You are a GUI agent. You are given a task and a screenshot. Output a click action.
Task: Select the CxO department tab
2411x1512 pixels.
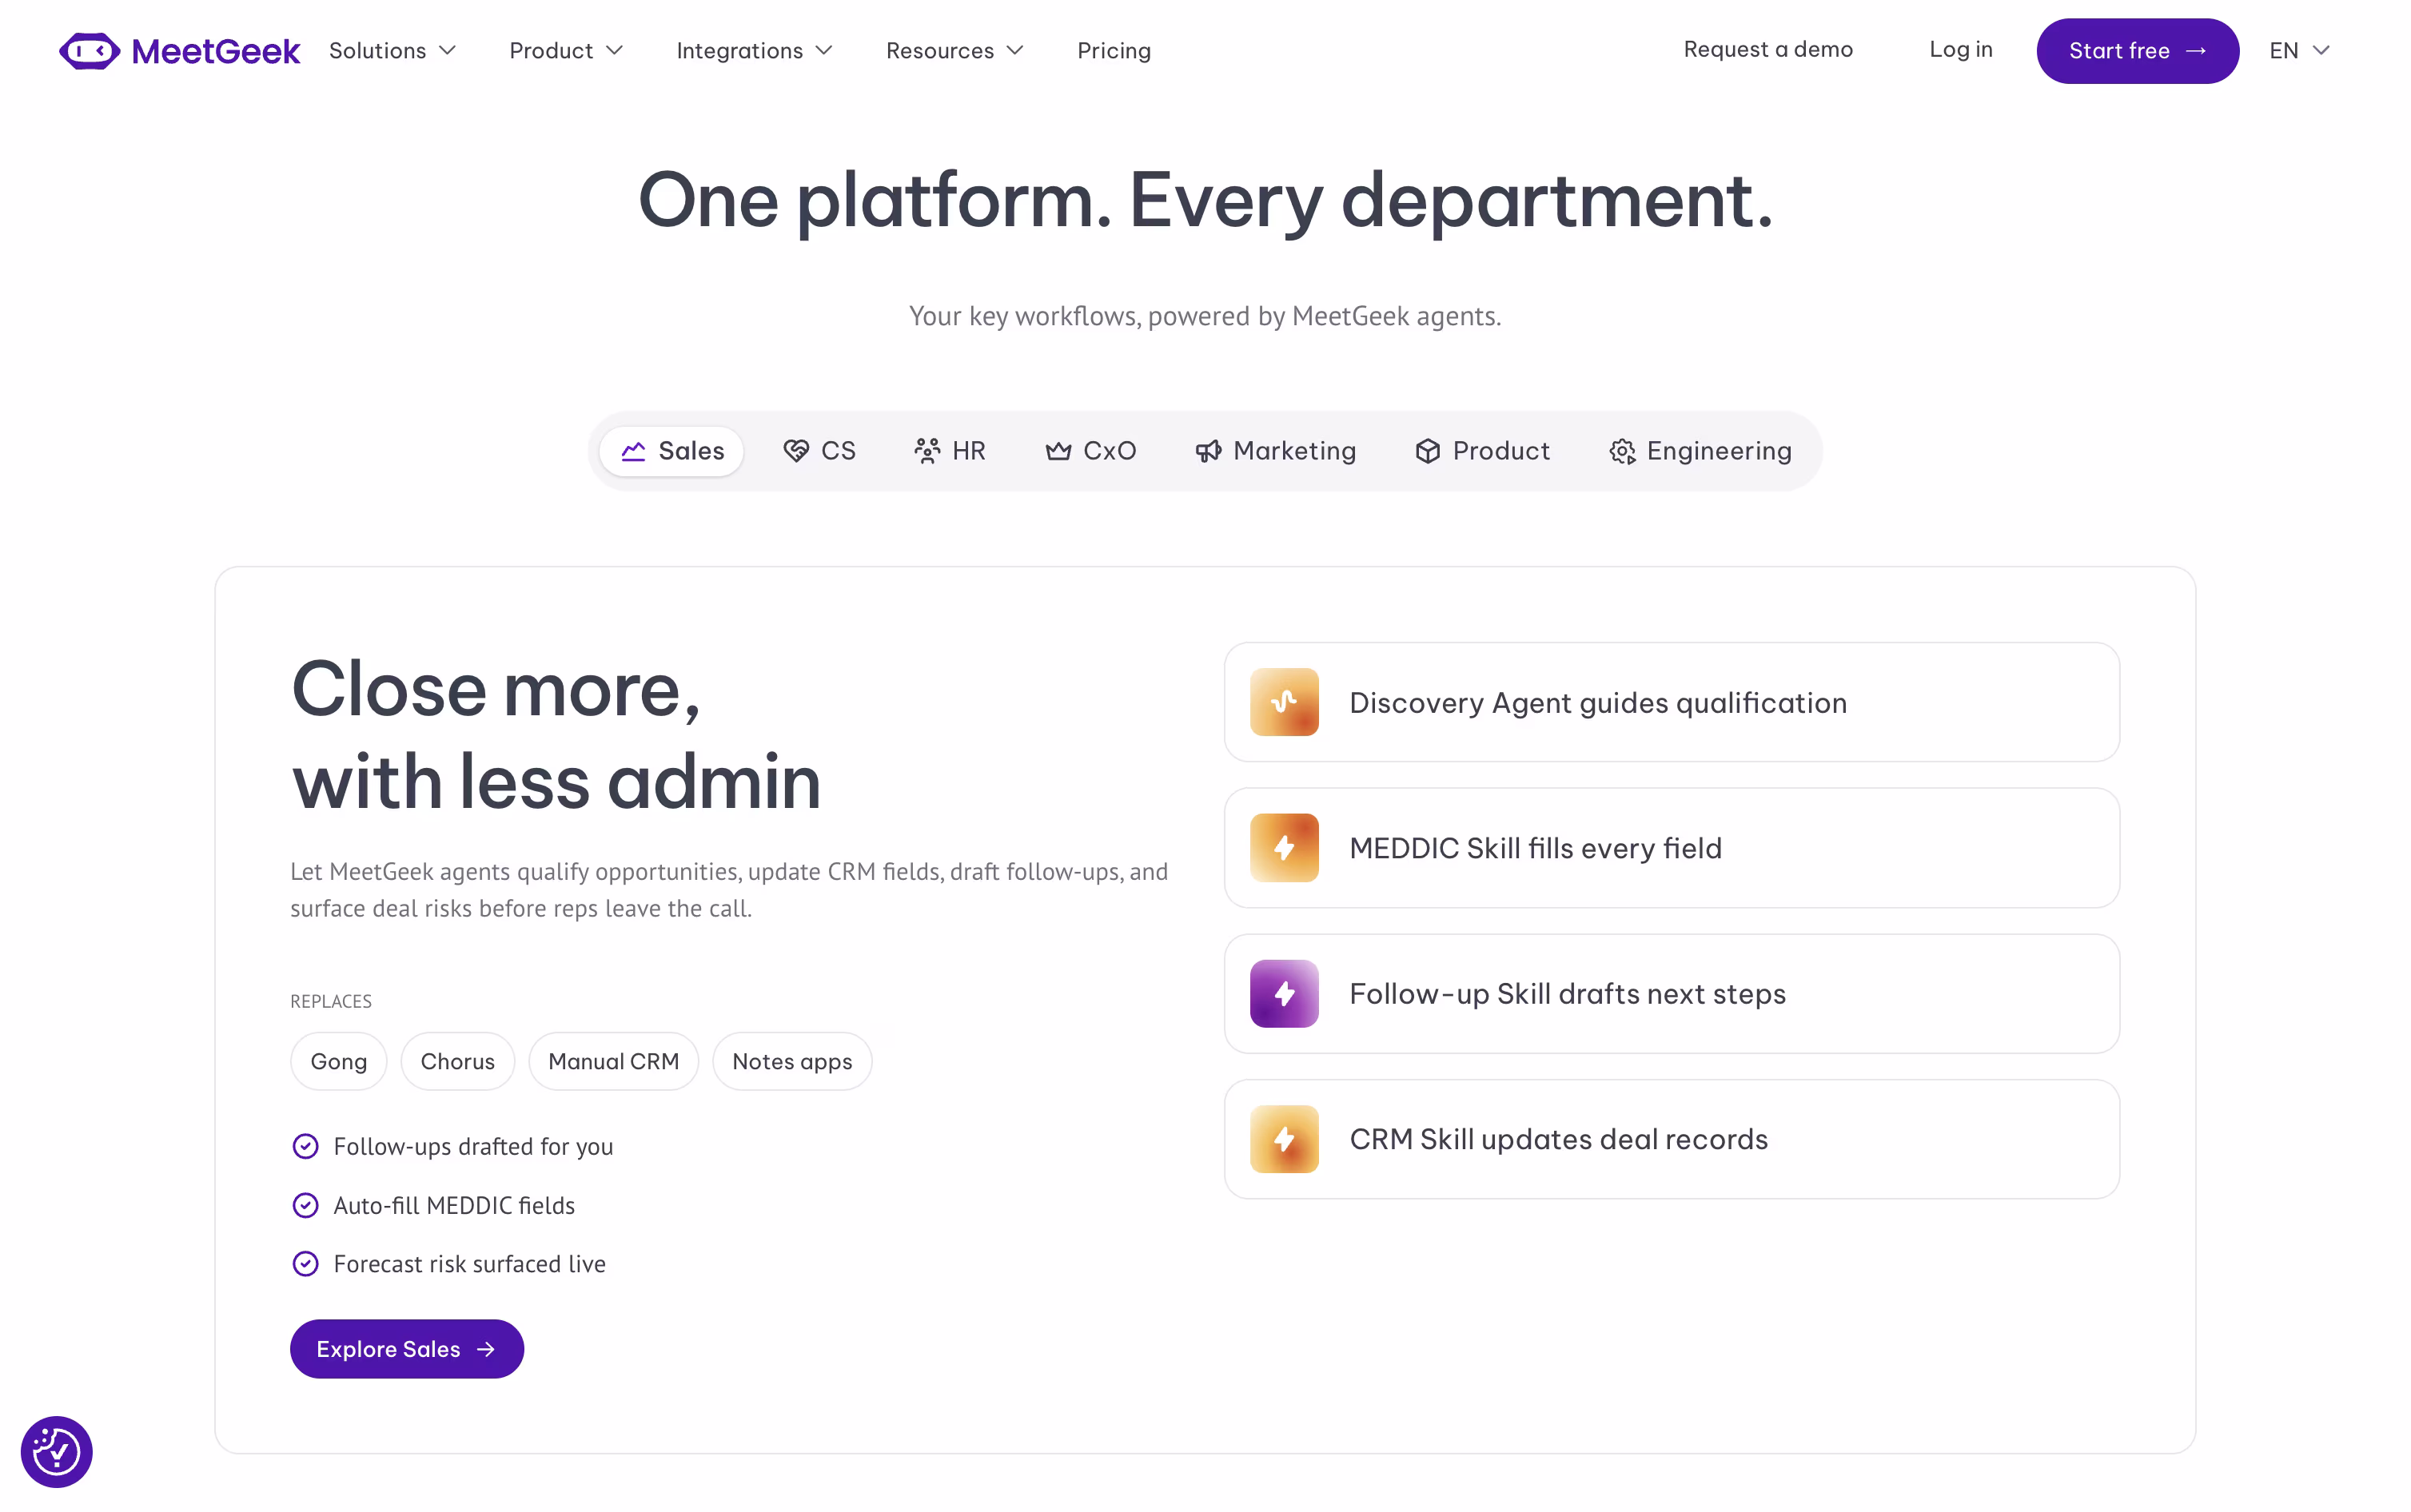[1091, 451]
